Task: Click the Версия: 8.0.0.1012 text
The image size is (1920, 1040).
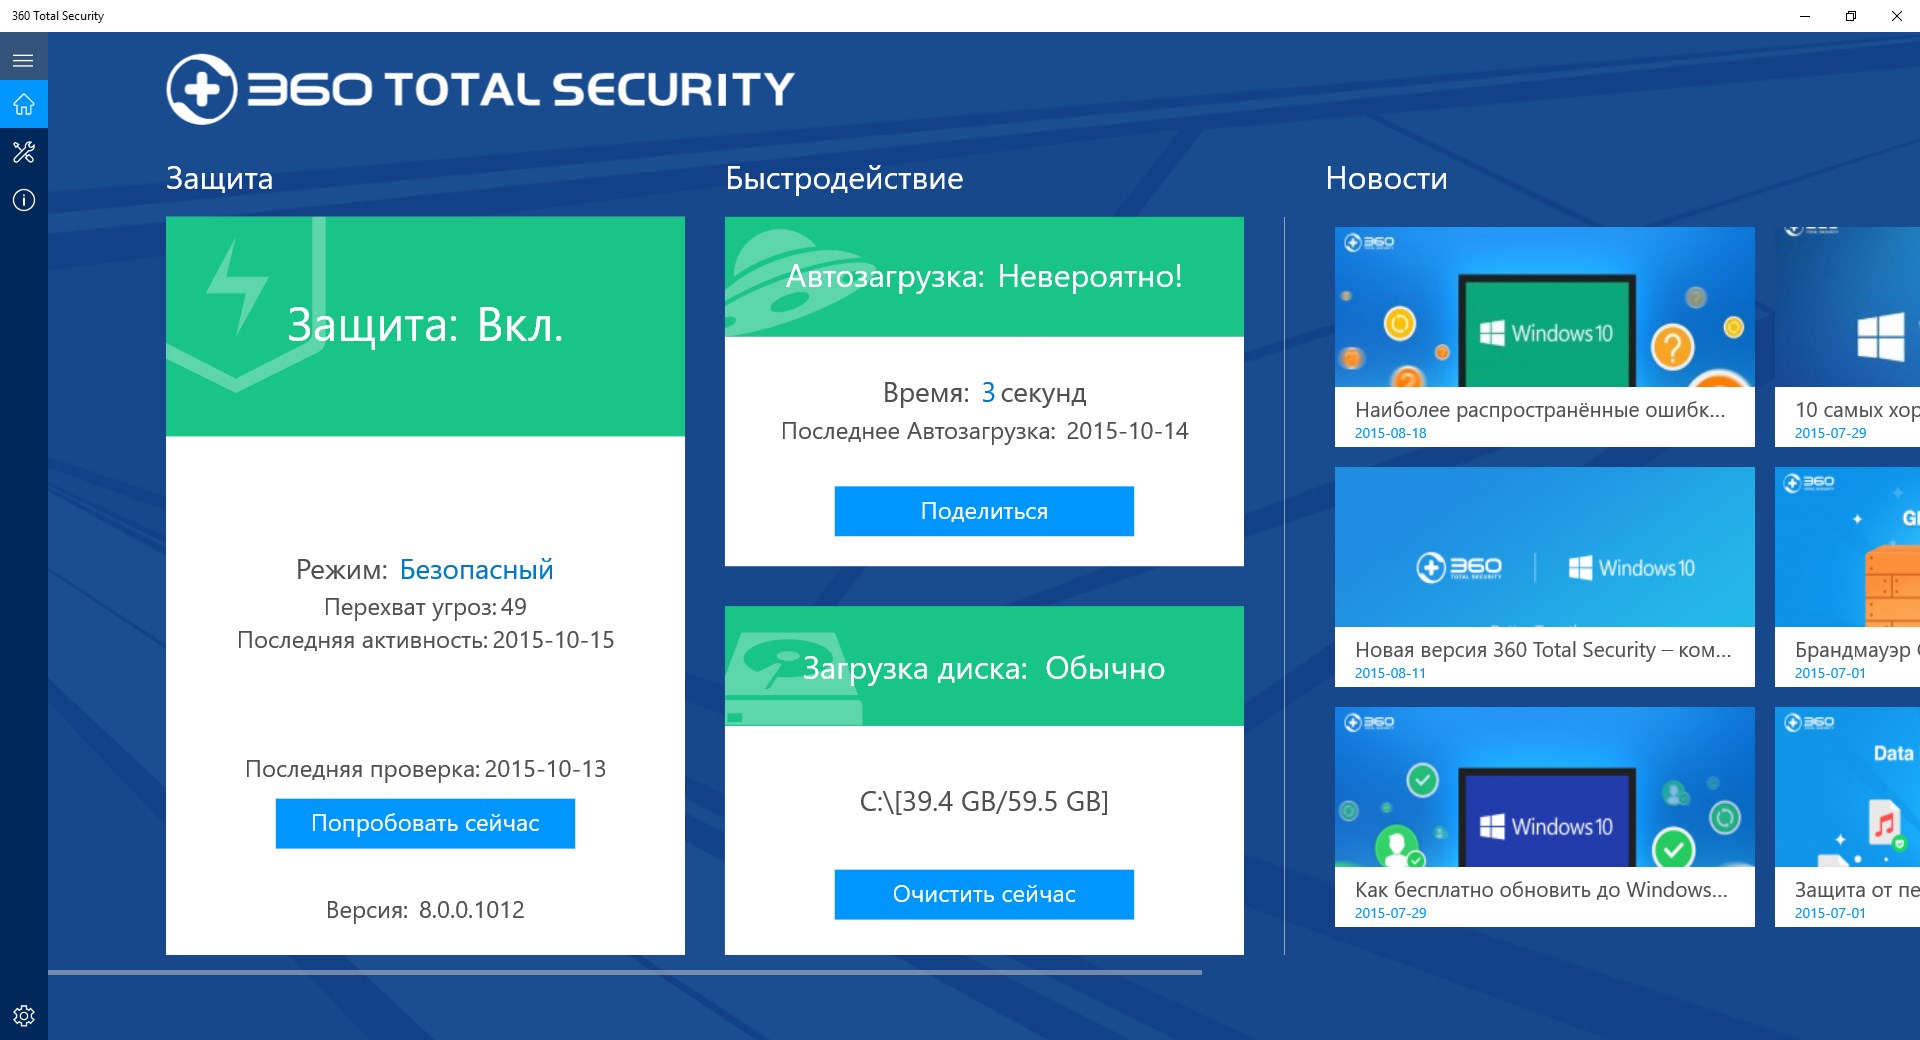Action: tap(425, 910)
